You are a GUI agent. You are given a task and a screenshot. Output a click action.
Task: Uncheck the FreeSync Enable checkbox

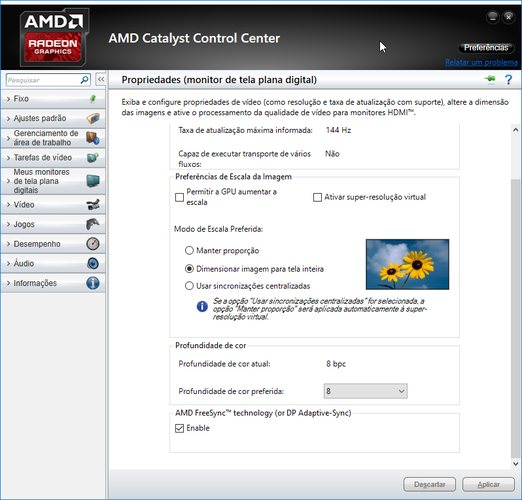point(179,428)
